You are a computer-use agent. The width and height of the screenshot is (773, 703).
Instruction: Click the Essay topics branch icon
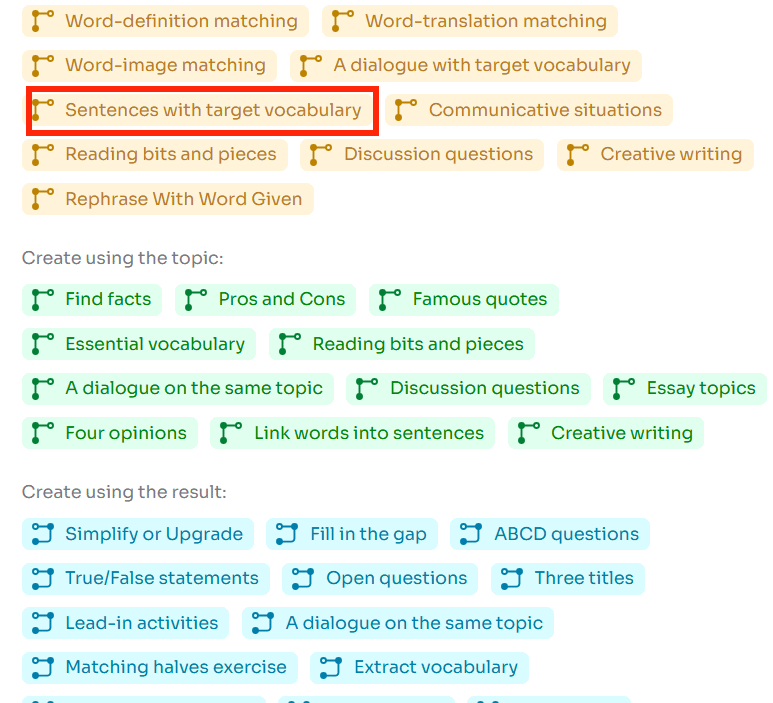tap(624, 388)
